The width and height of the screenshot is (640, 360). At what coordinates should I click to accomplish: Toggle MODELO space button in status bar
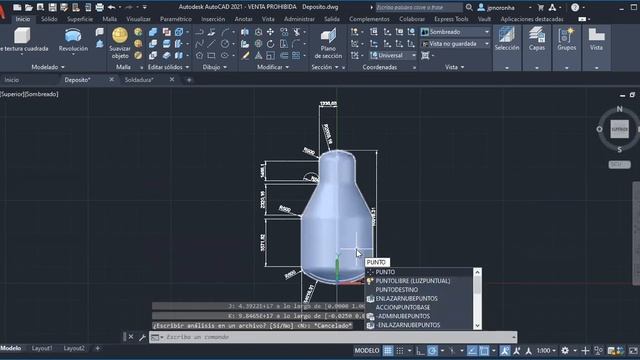pyautogui.click(x=367, y=351)
